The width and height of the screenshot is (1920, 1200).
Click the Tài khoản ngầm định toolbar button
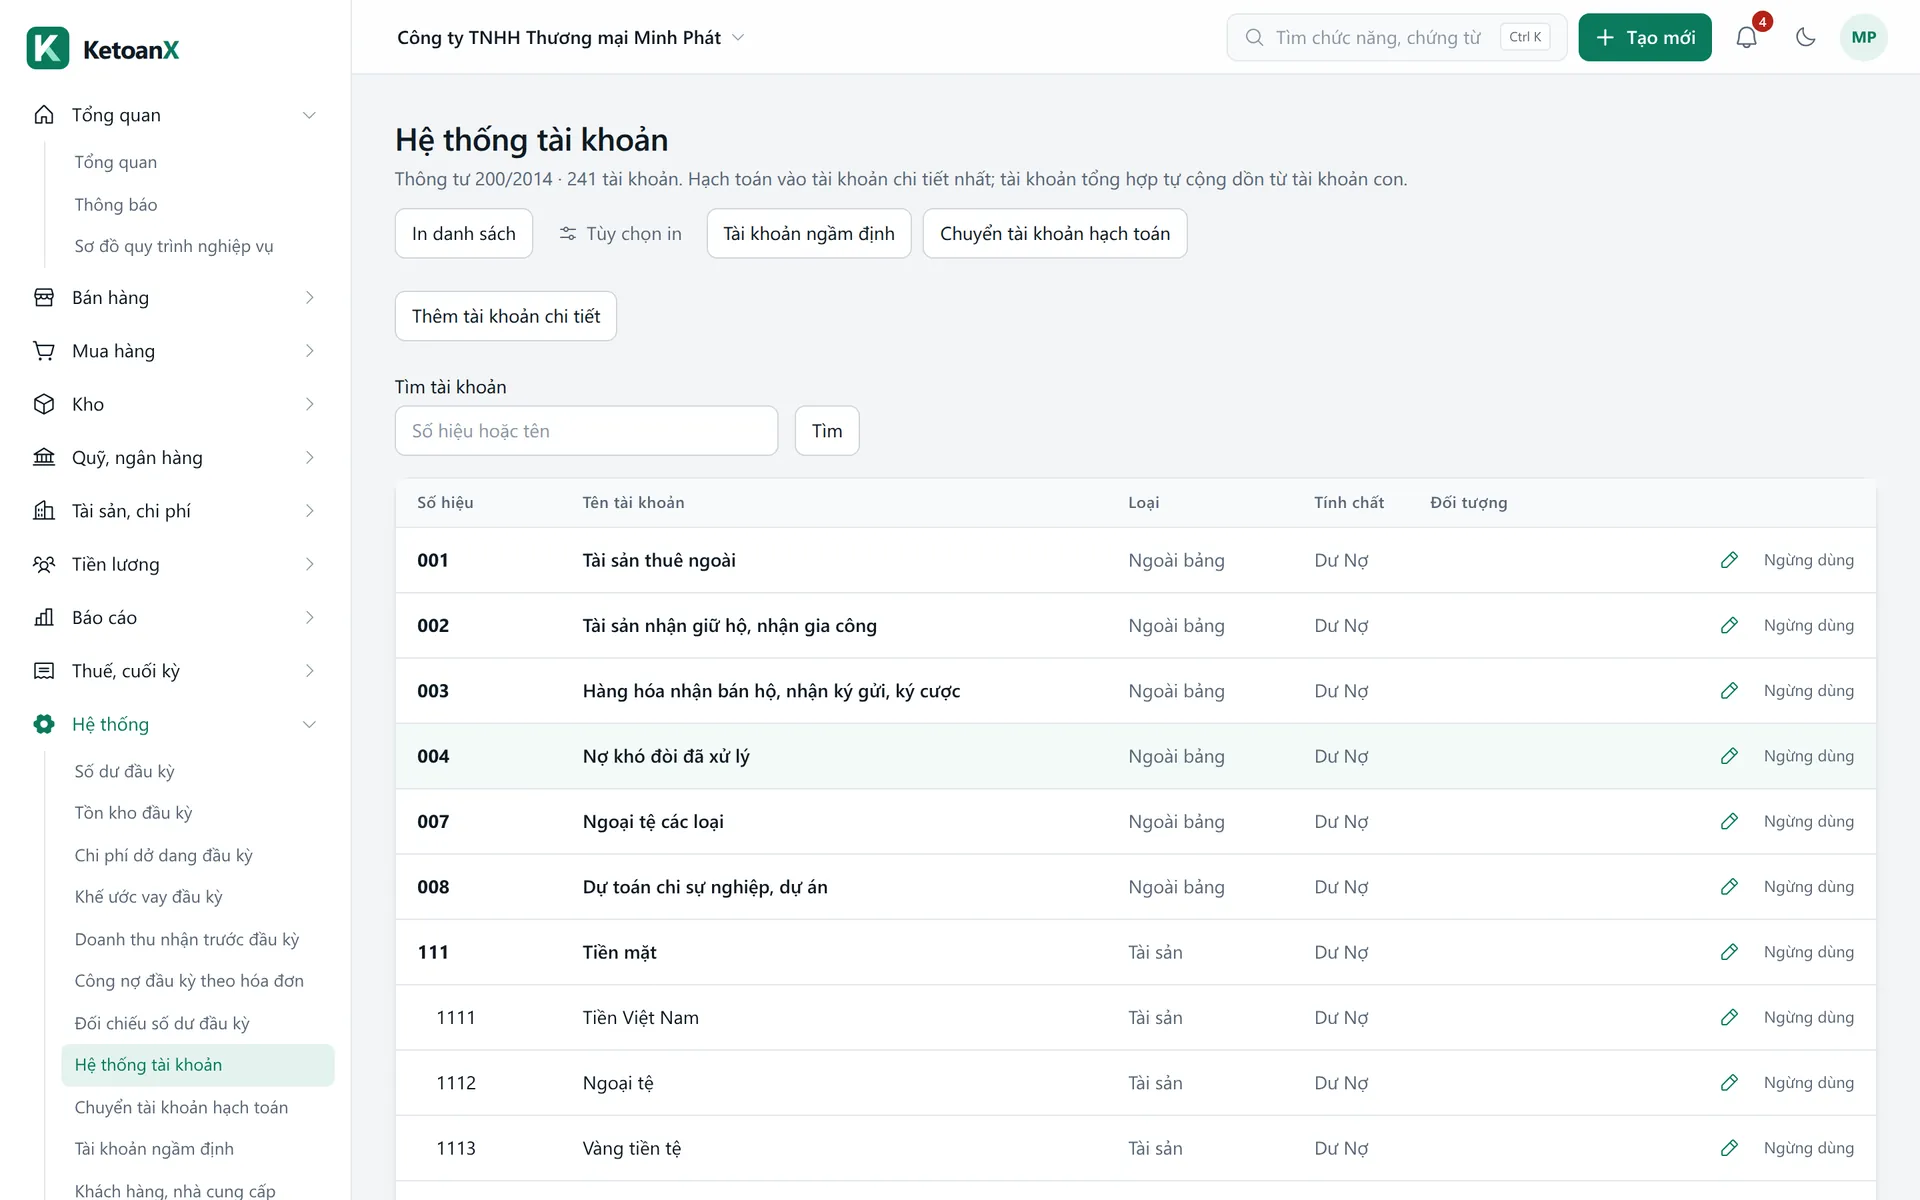tap(809, 233)
